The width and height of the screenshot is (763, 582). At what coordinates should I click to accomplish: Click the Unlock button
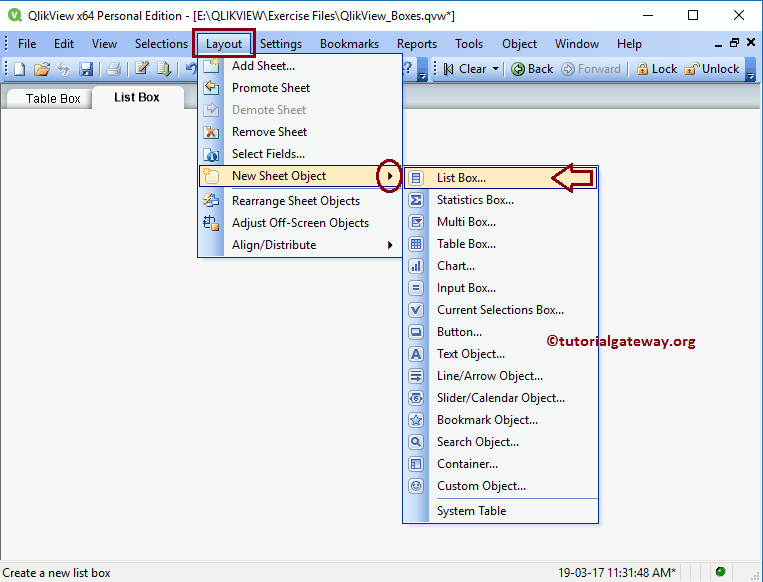[712, 69]
